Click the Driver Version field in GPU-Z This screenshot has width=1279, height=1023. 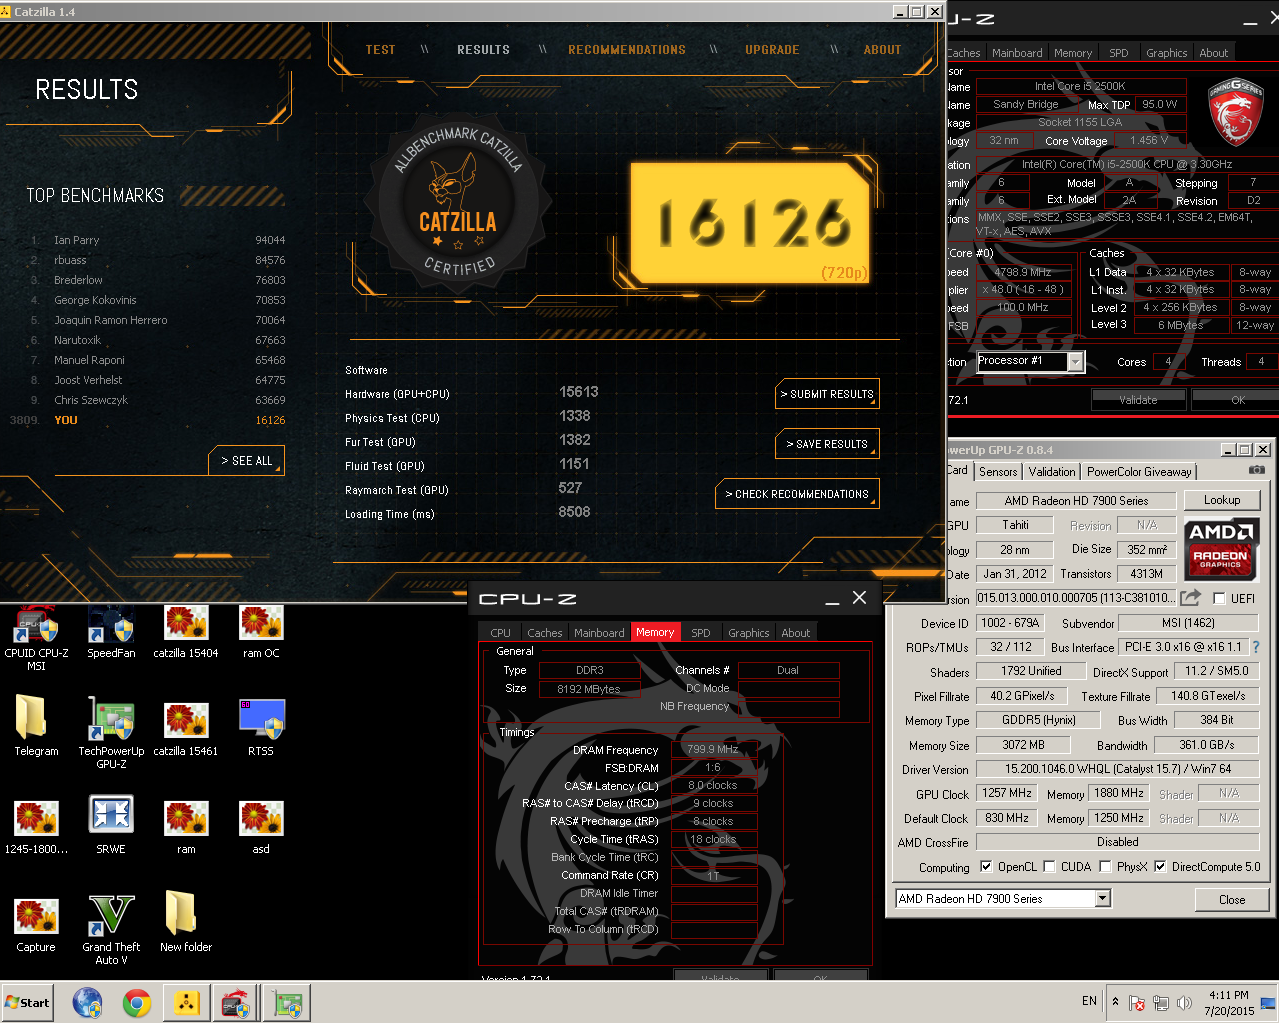click(1118, 769)
